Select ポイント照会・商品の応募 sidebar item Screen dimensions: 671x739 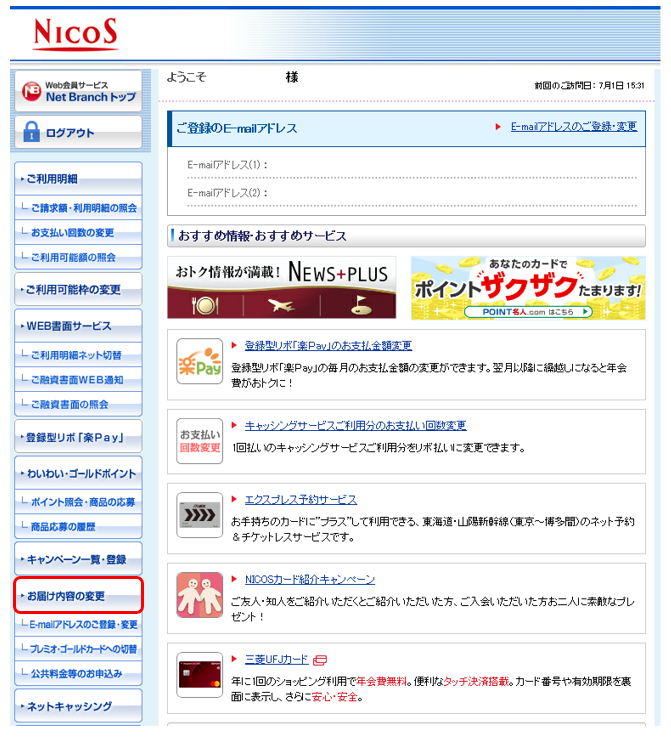pyautogui.click(x=78, y=502)
